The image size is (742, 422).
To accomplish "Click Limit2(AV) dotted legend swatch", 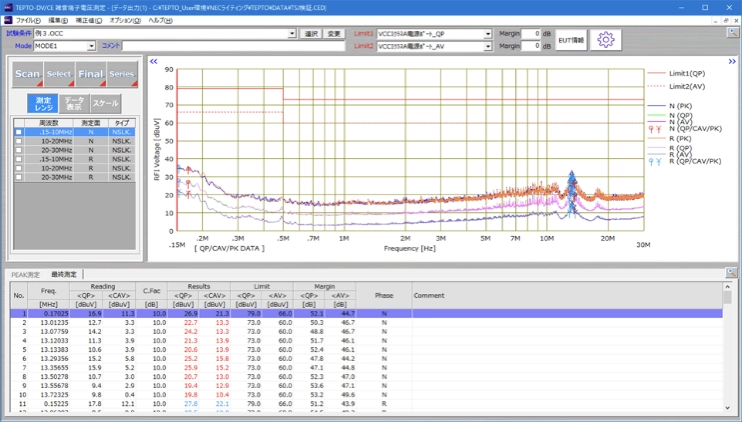I will click(x=656, y=86).
